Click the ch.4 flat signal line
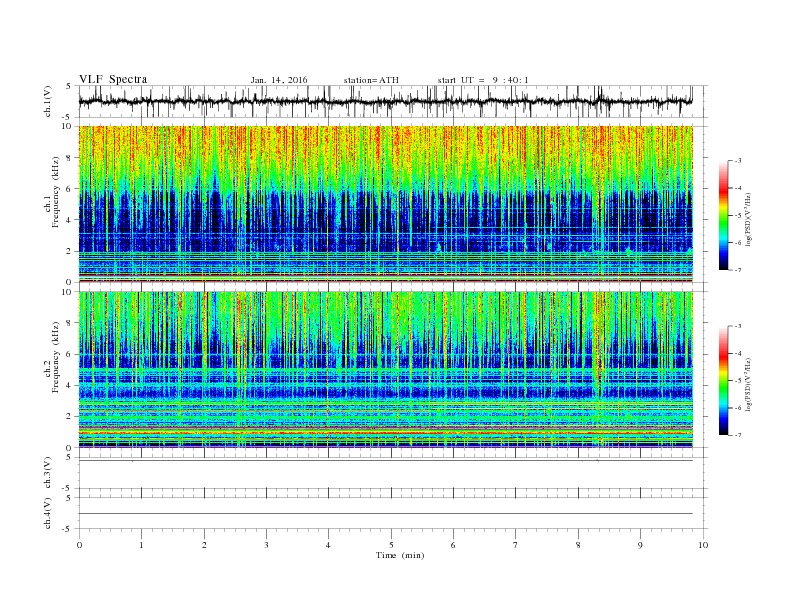 385,514
